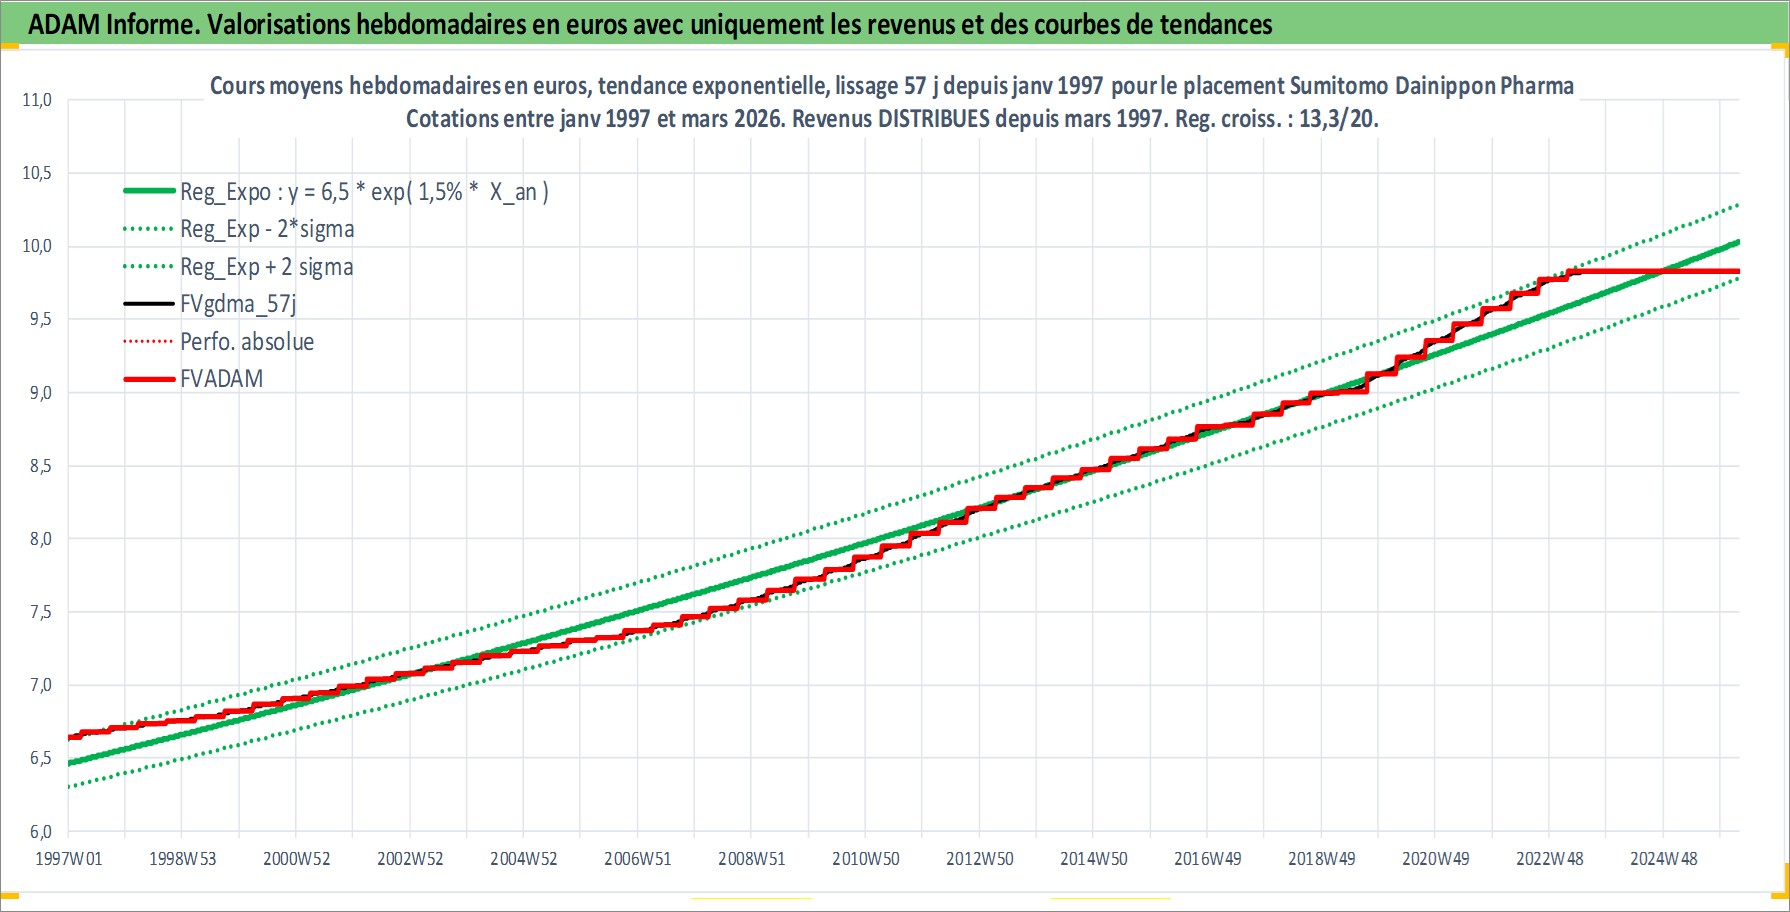This screenshot has width=1790, height=912.
Task: Click x-axis label 2018W49
Action: [1321, 859]
